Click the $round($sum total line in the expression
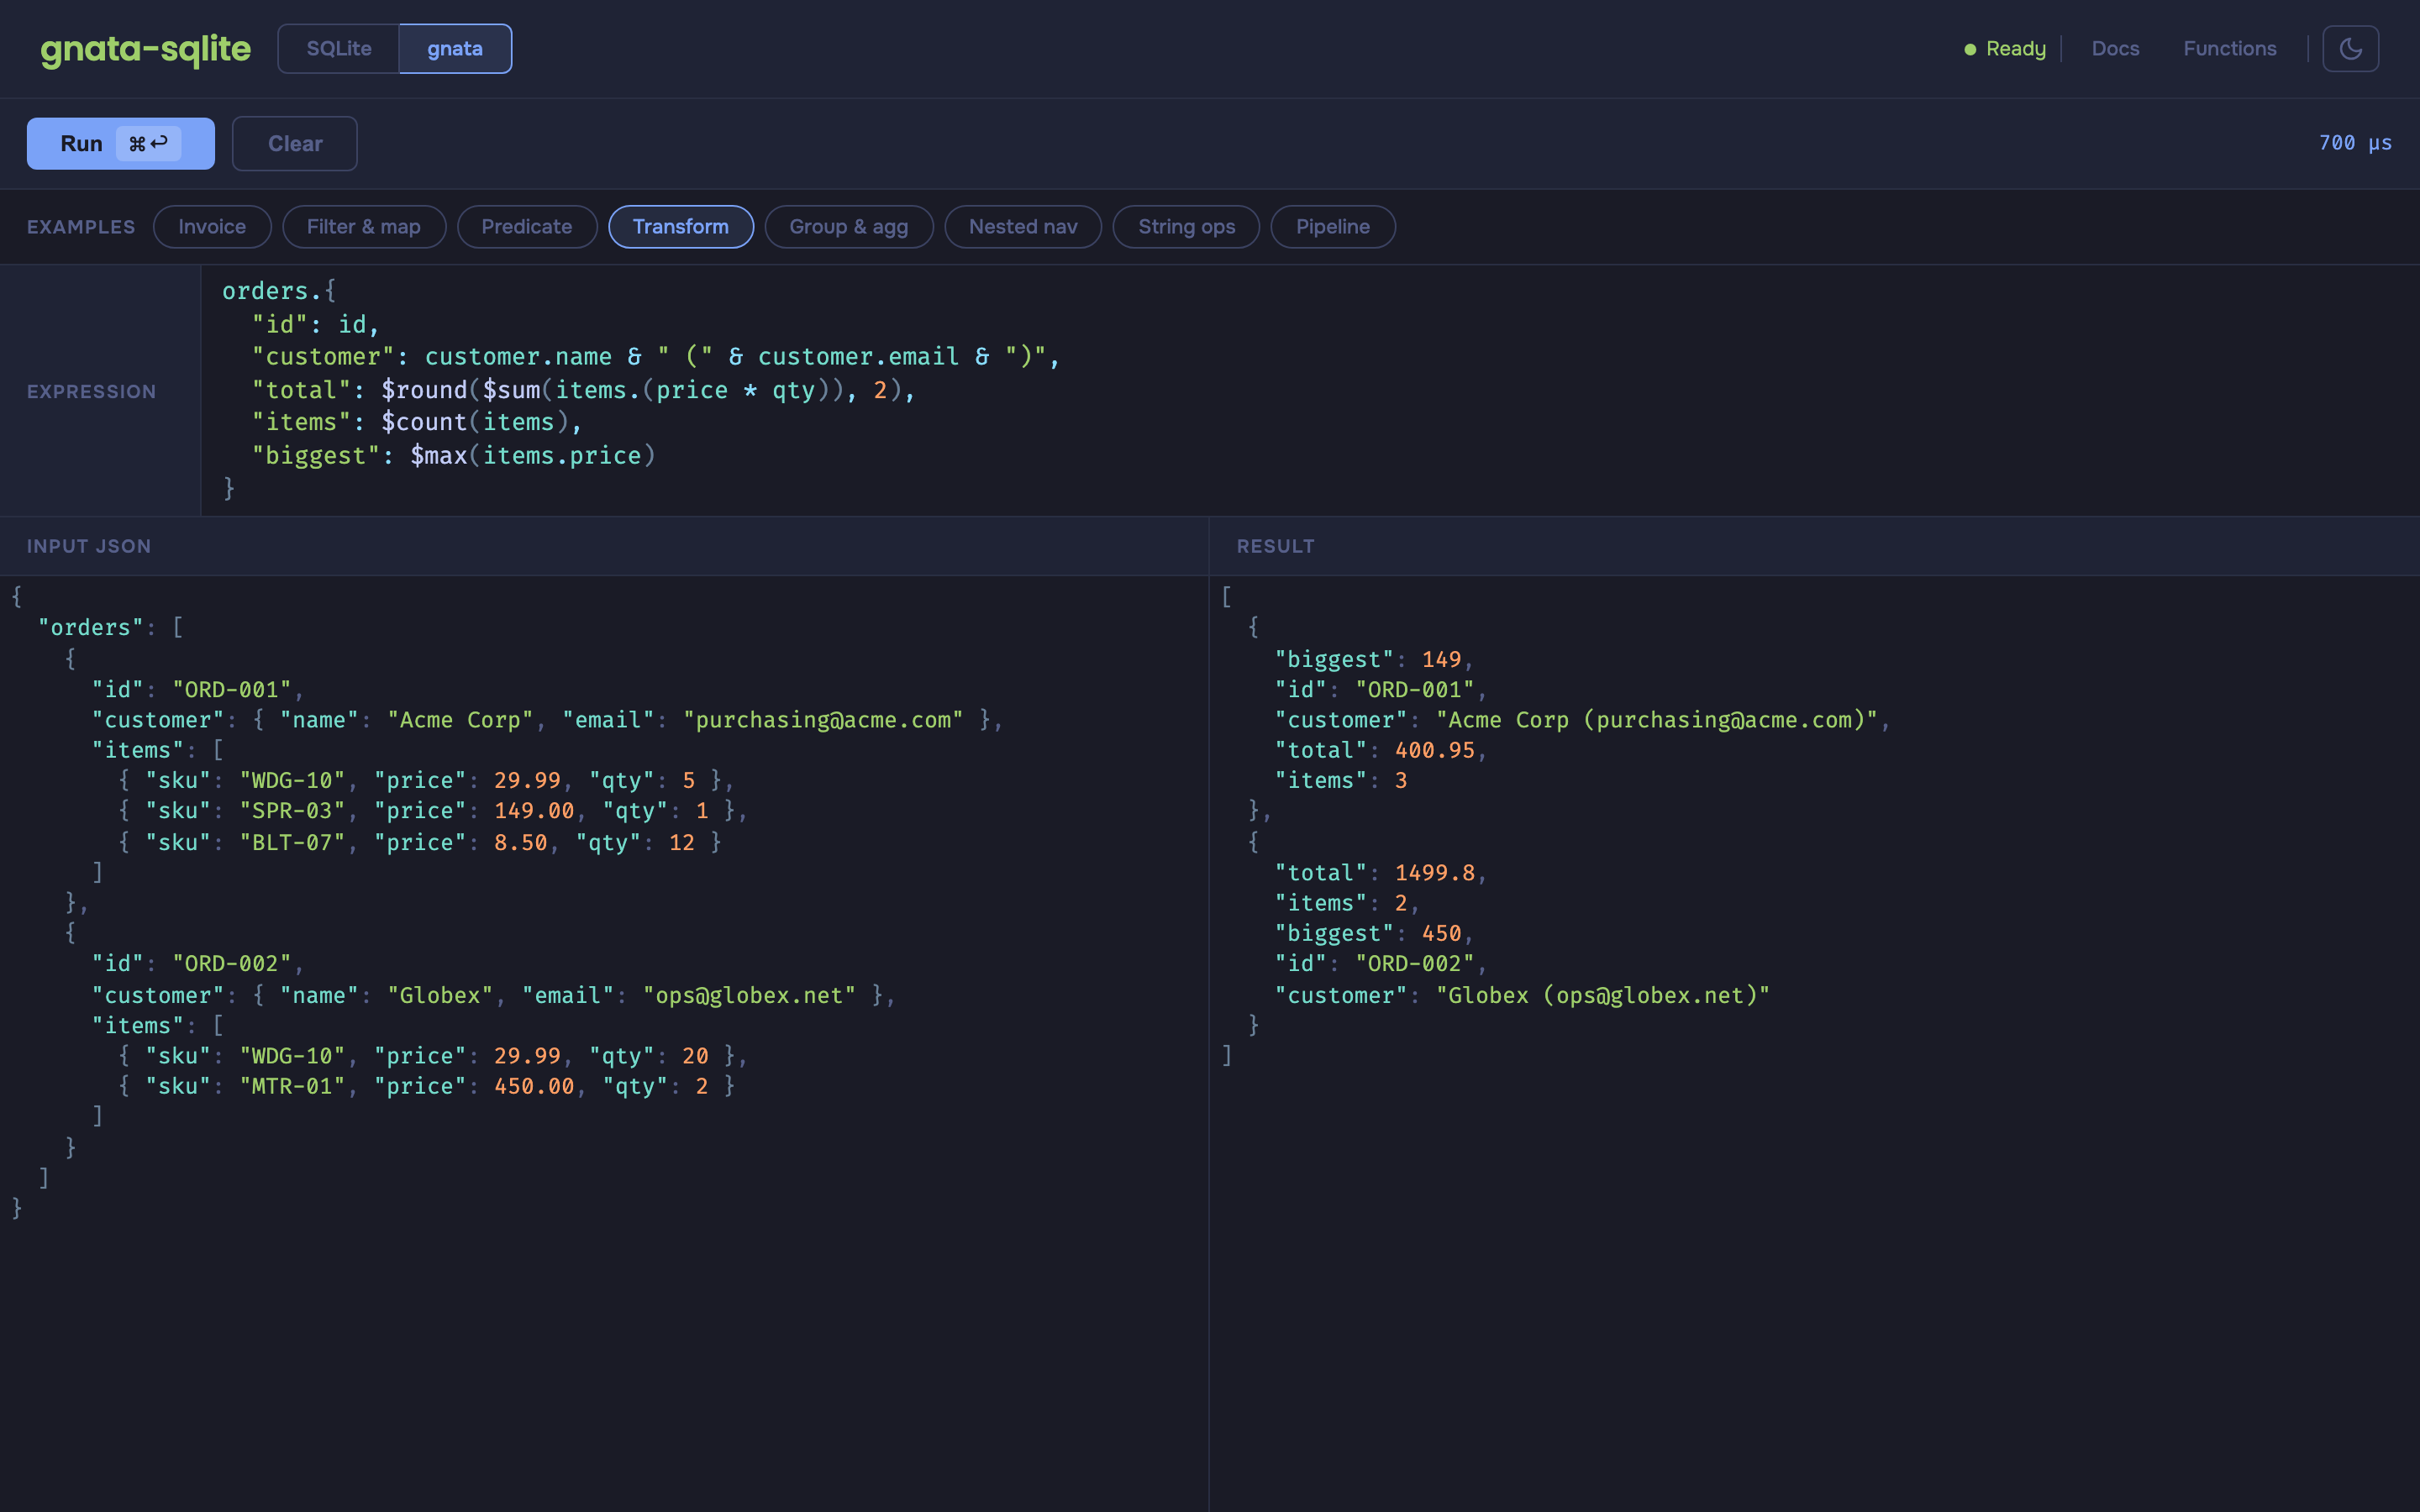This screenshot has height=1512, width=2420. tap(583, 390)
